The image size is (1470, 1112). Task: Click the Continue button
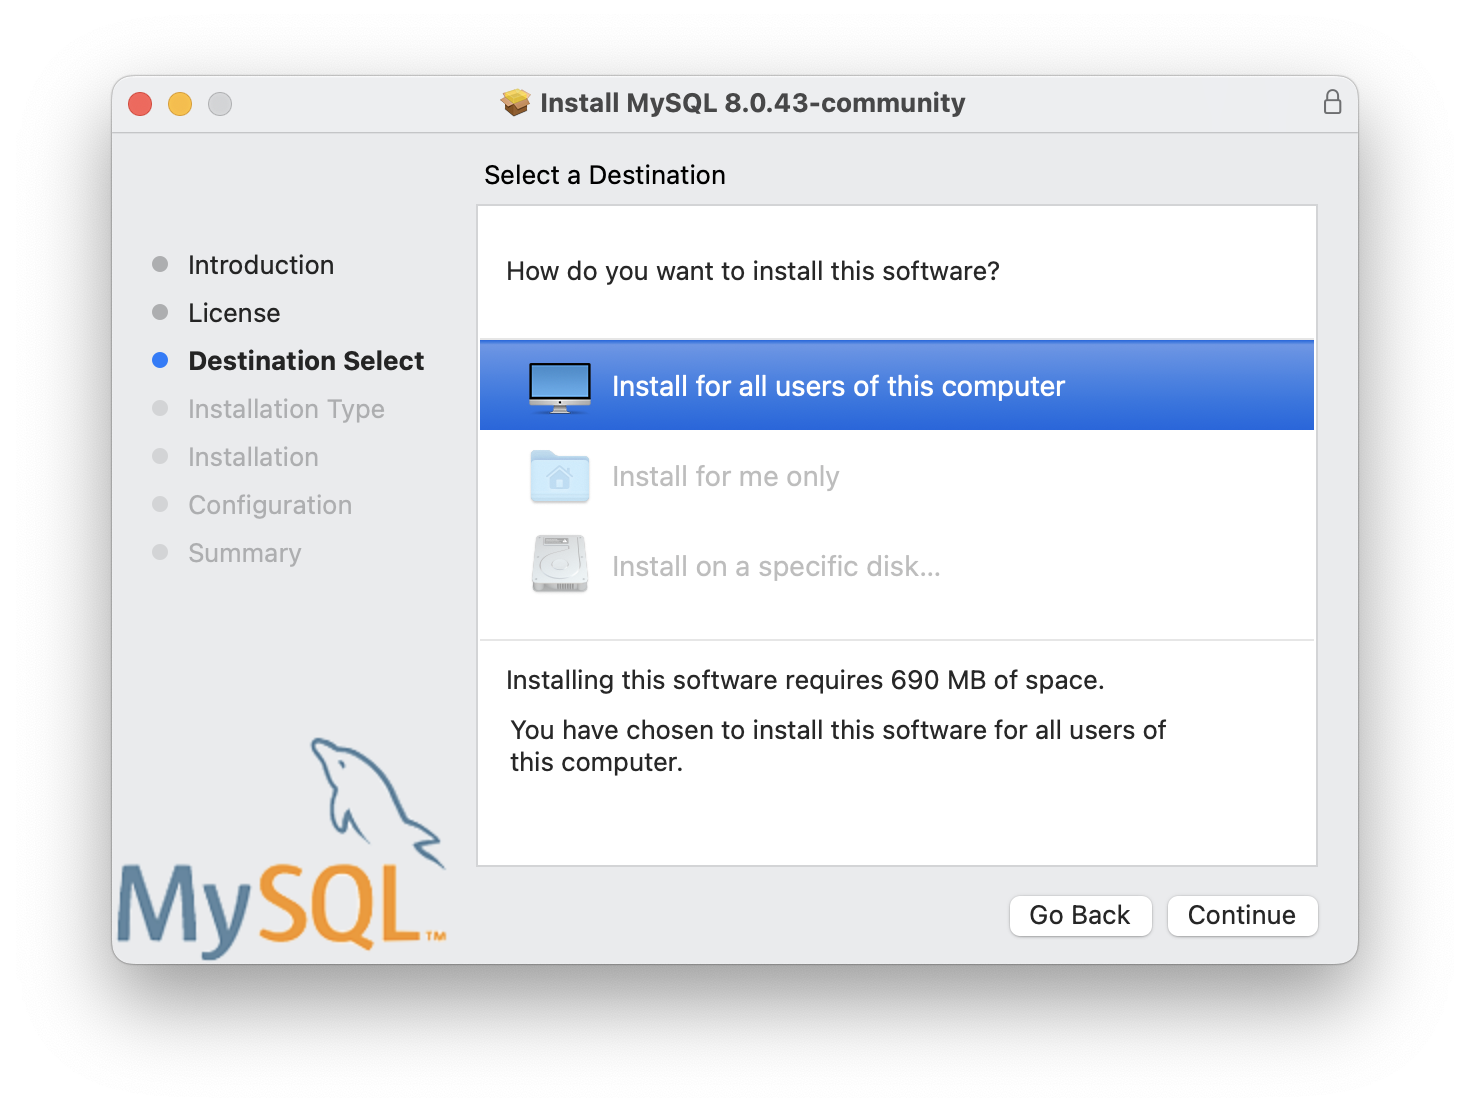coord(1242,915)
